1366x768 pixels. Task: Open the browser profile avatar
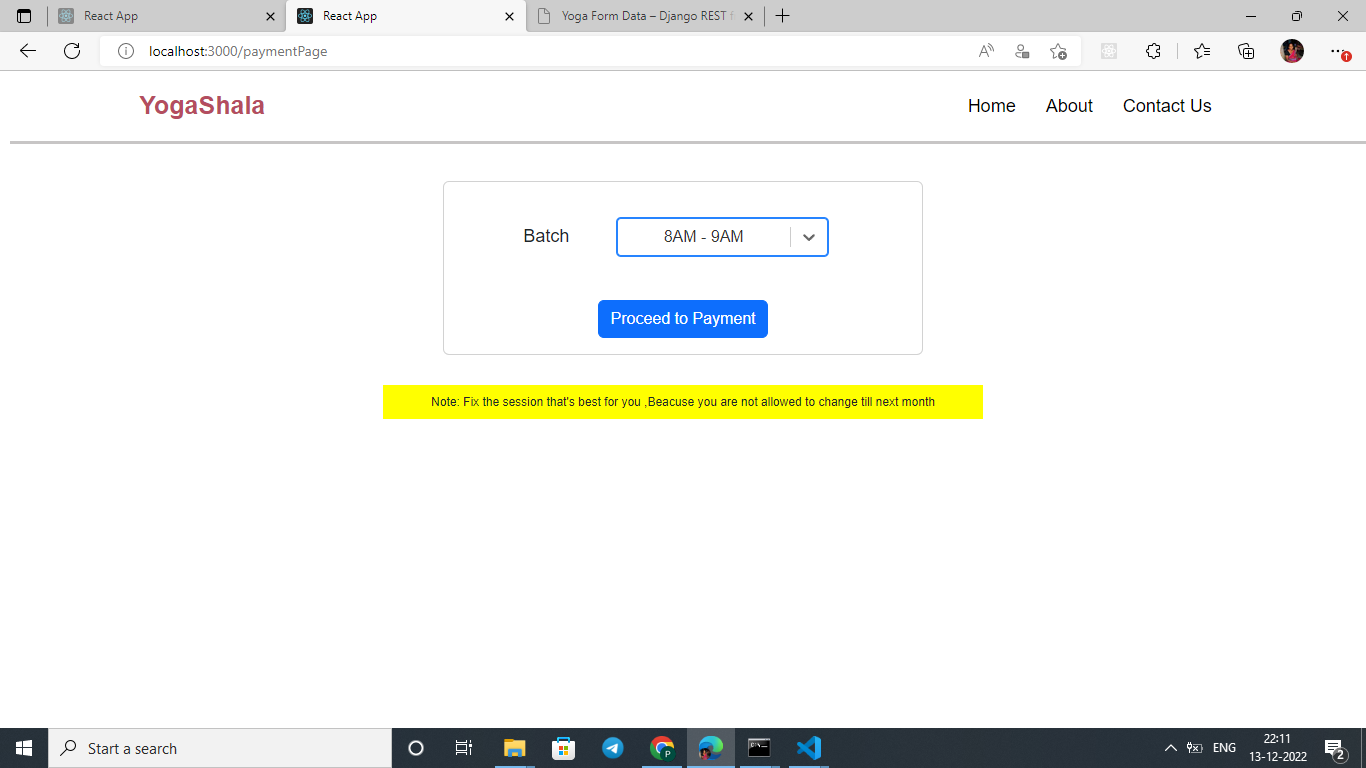[1291, 51]
